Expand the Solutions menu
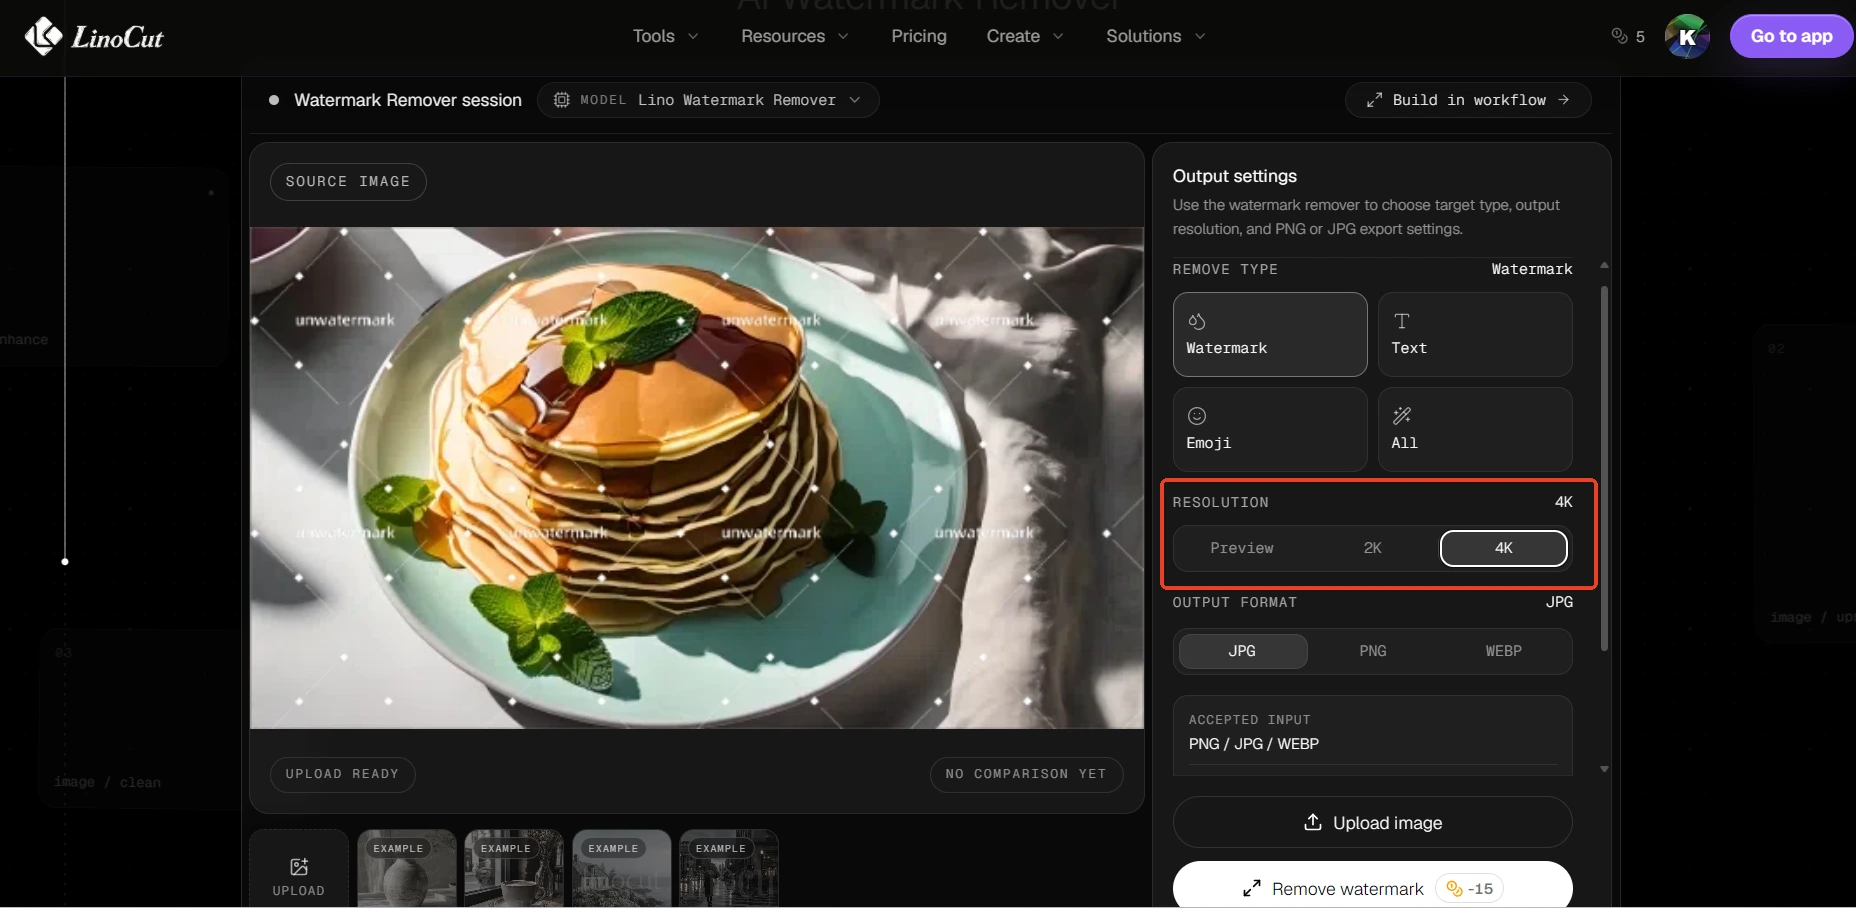 point(1156,36)
